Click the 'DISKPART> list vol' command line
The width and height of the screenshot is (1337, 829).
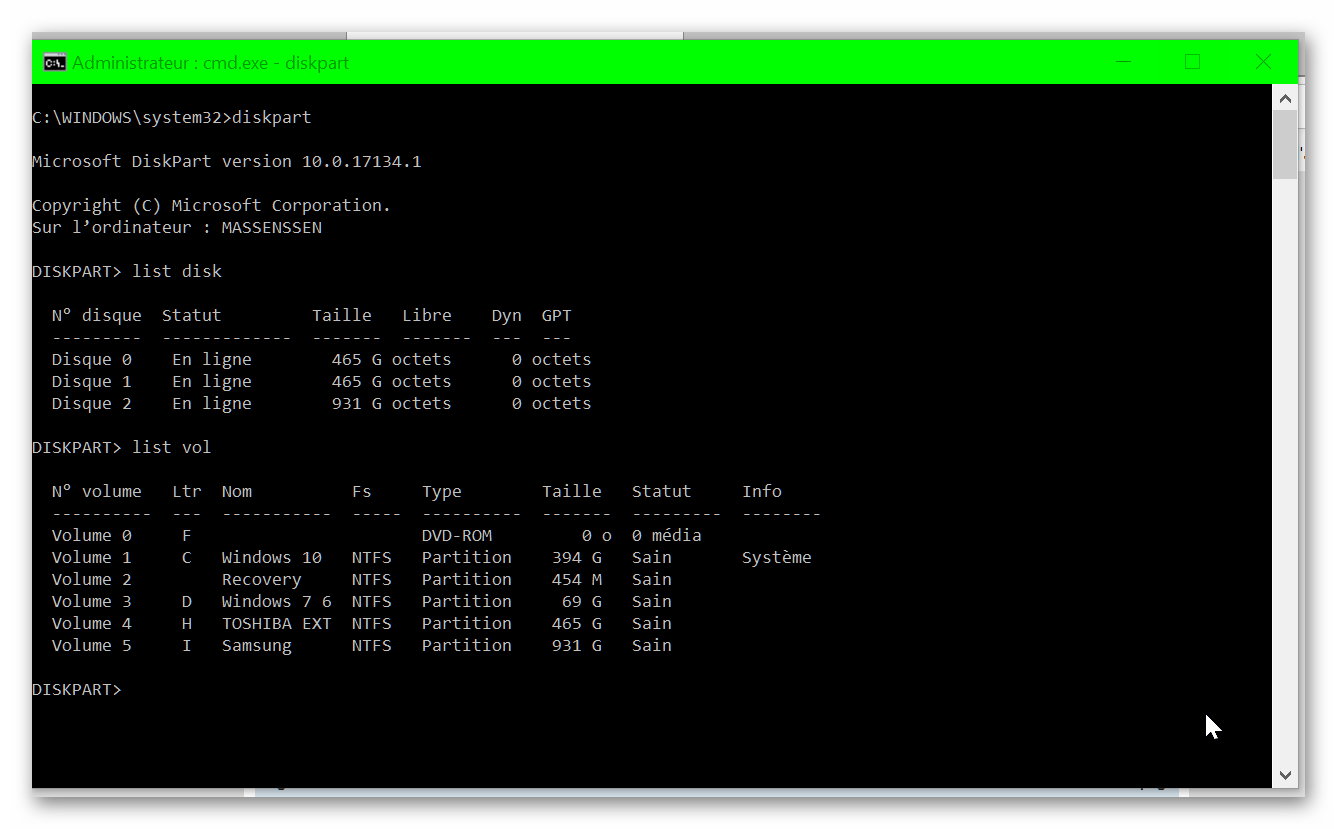122,448
